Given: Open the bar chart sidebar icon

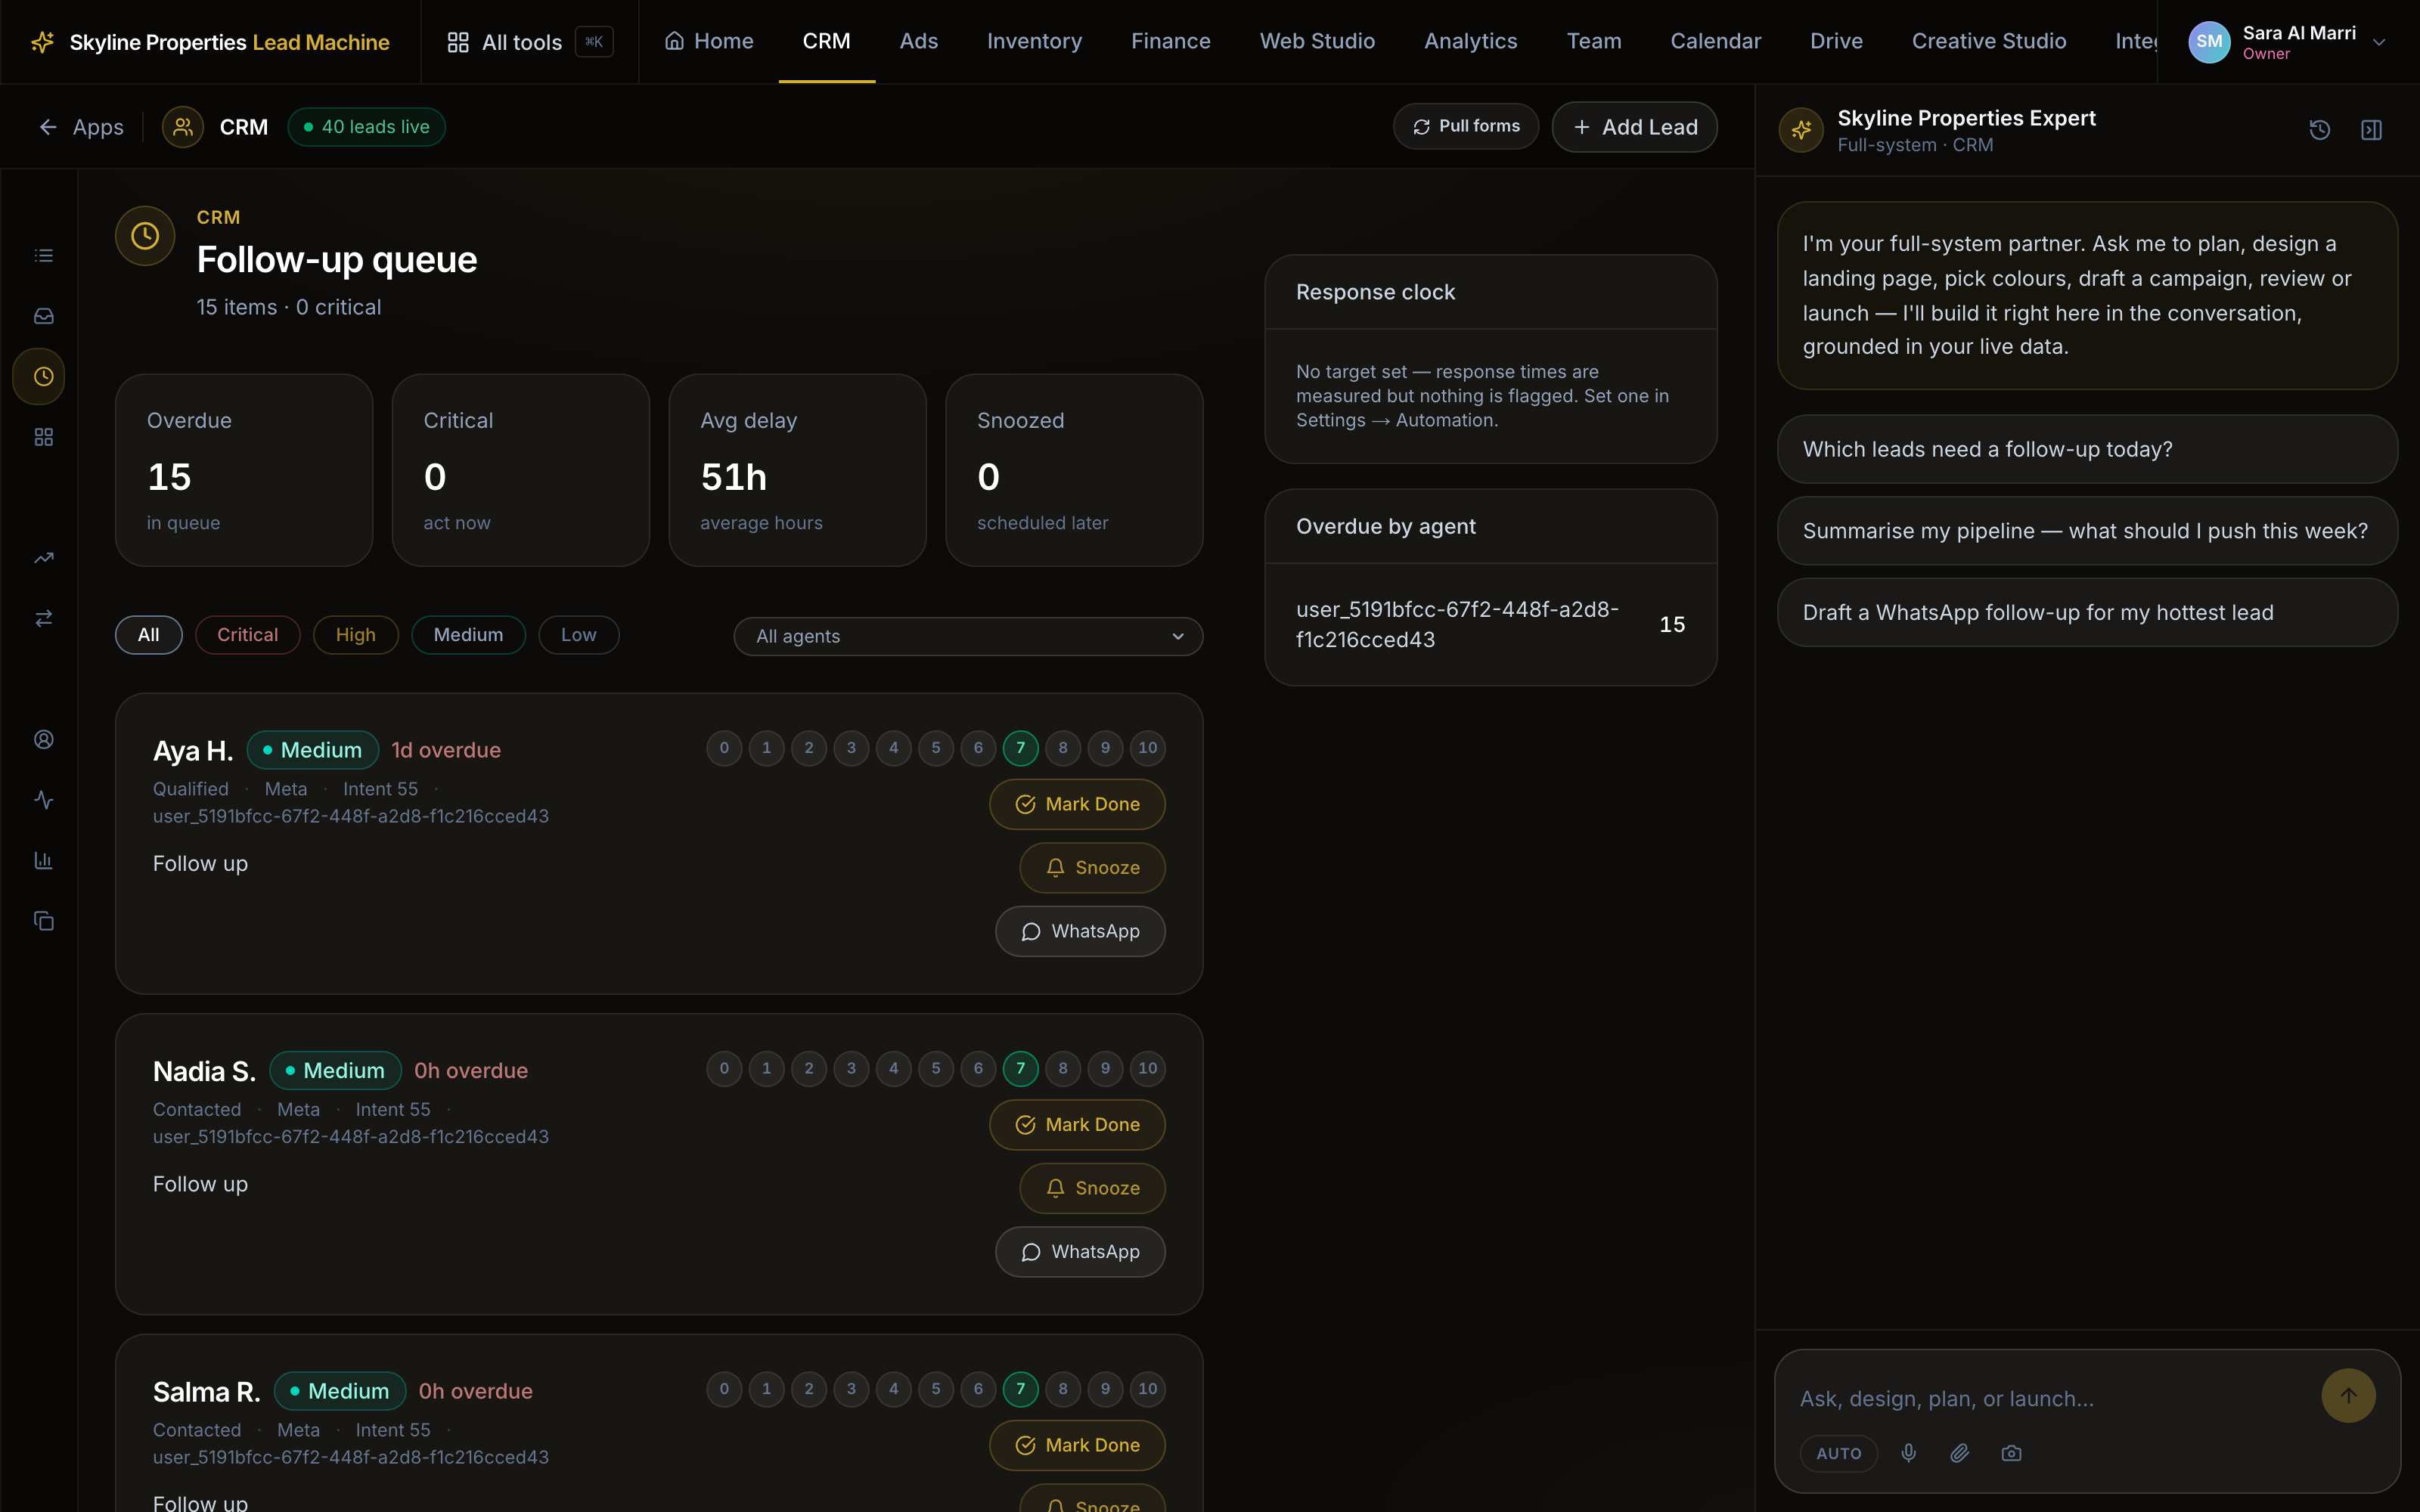Looking at the screenshot, I should [x=44, y=861].
